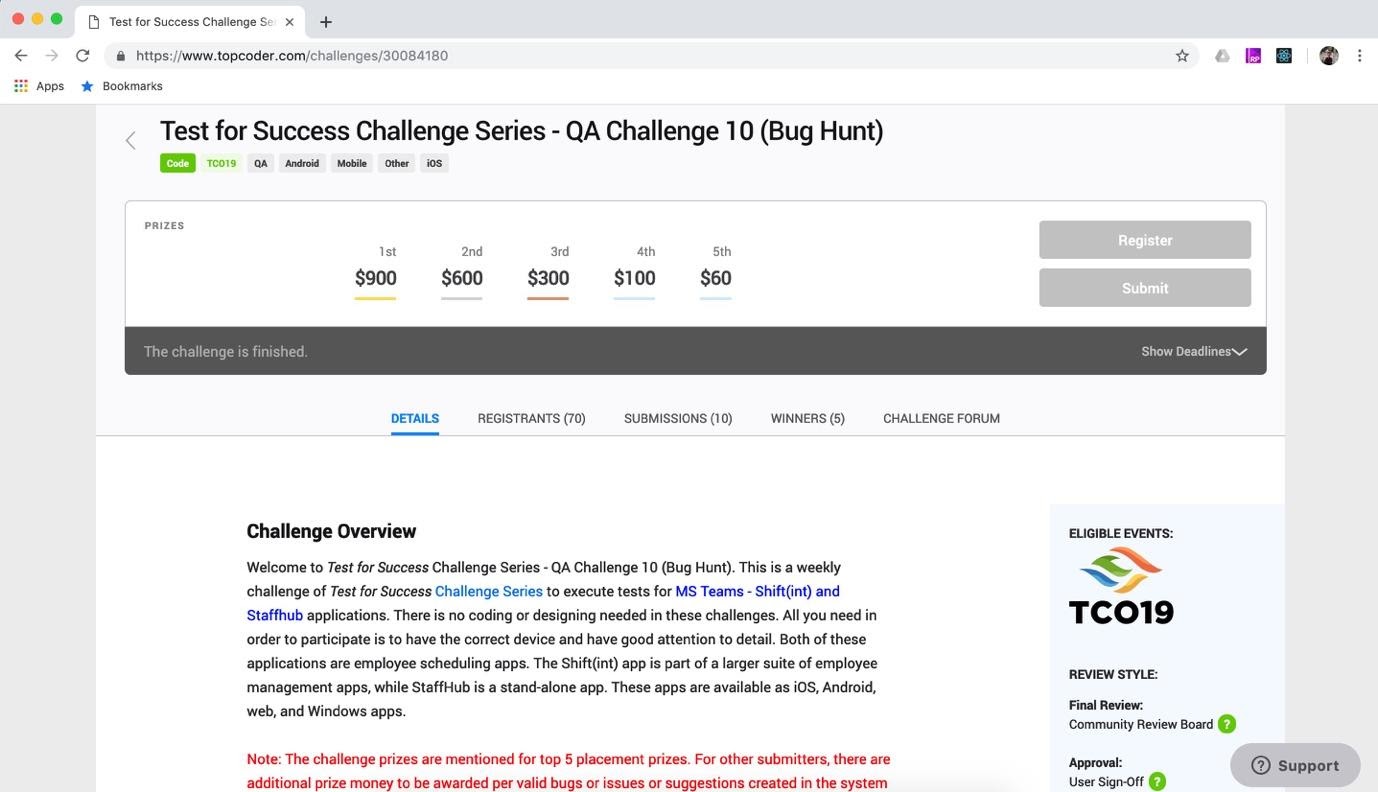Open the Submissions (10) tab
Viewport: 1378px width, 792px height.
pos(678,418)
